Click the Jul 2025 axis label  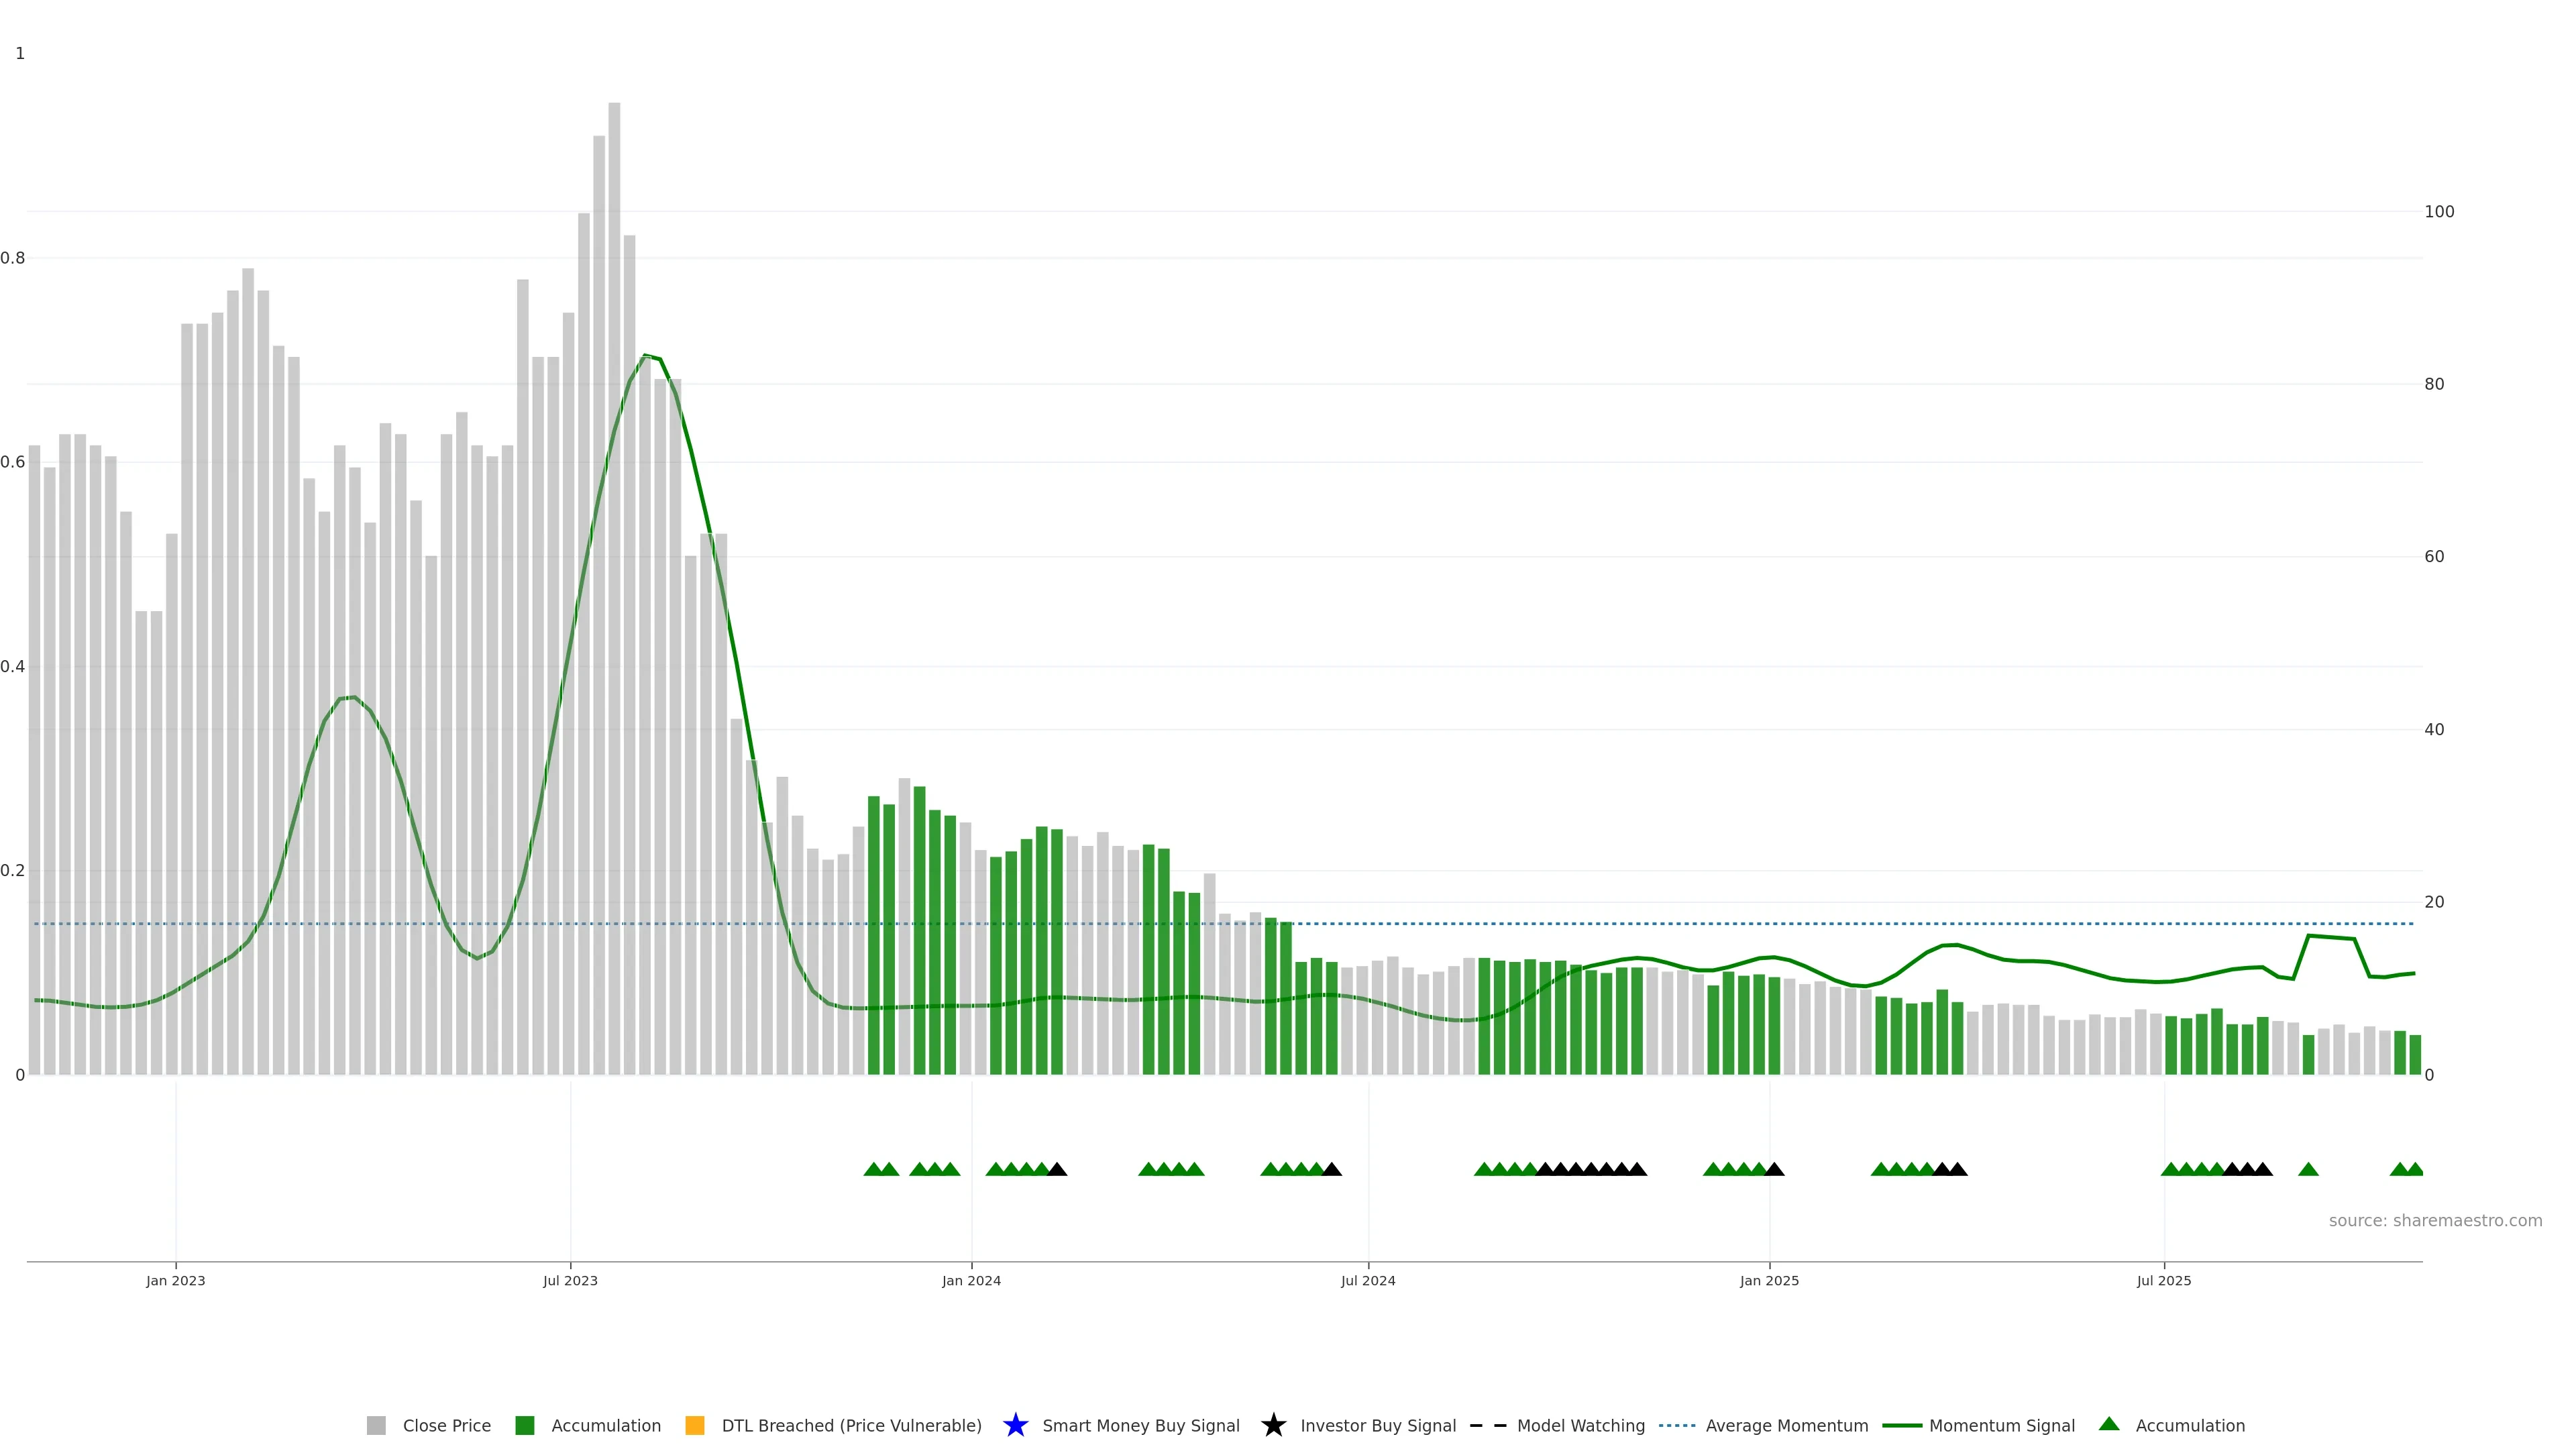(2164, 1280)
